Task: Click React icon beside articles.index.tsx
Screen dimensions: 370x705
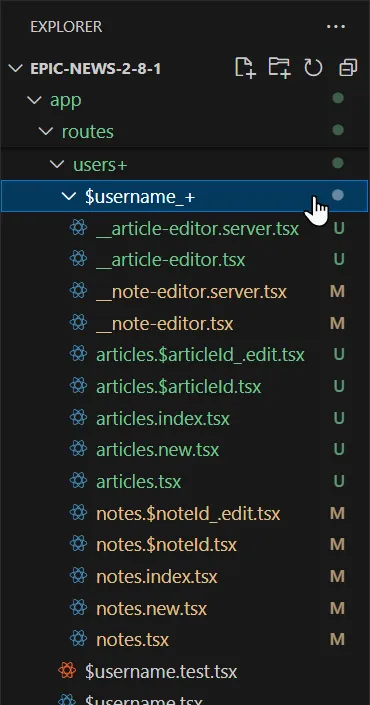Action: pos(78,418)
